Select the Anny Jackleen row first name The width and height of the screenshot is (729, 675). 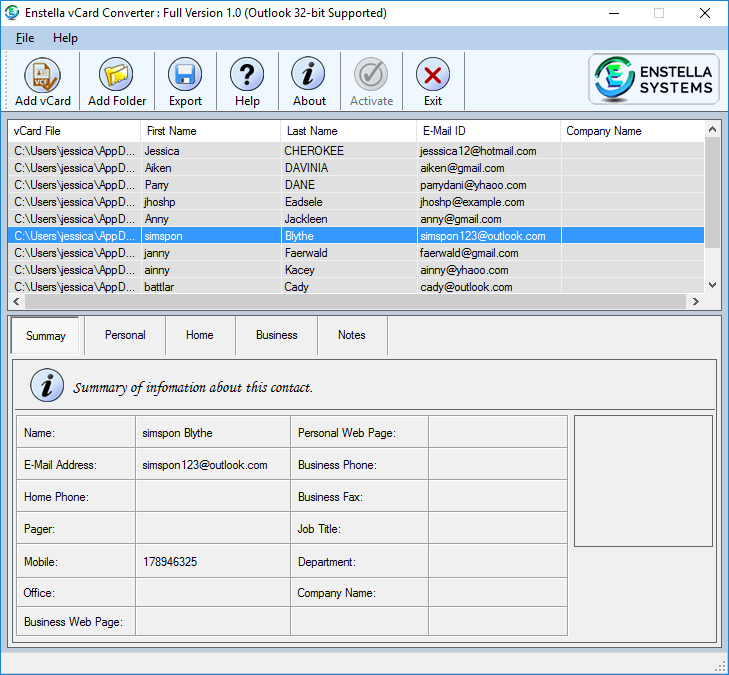point(211,219)
